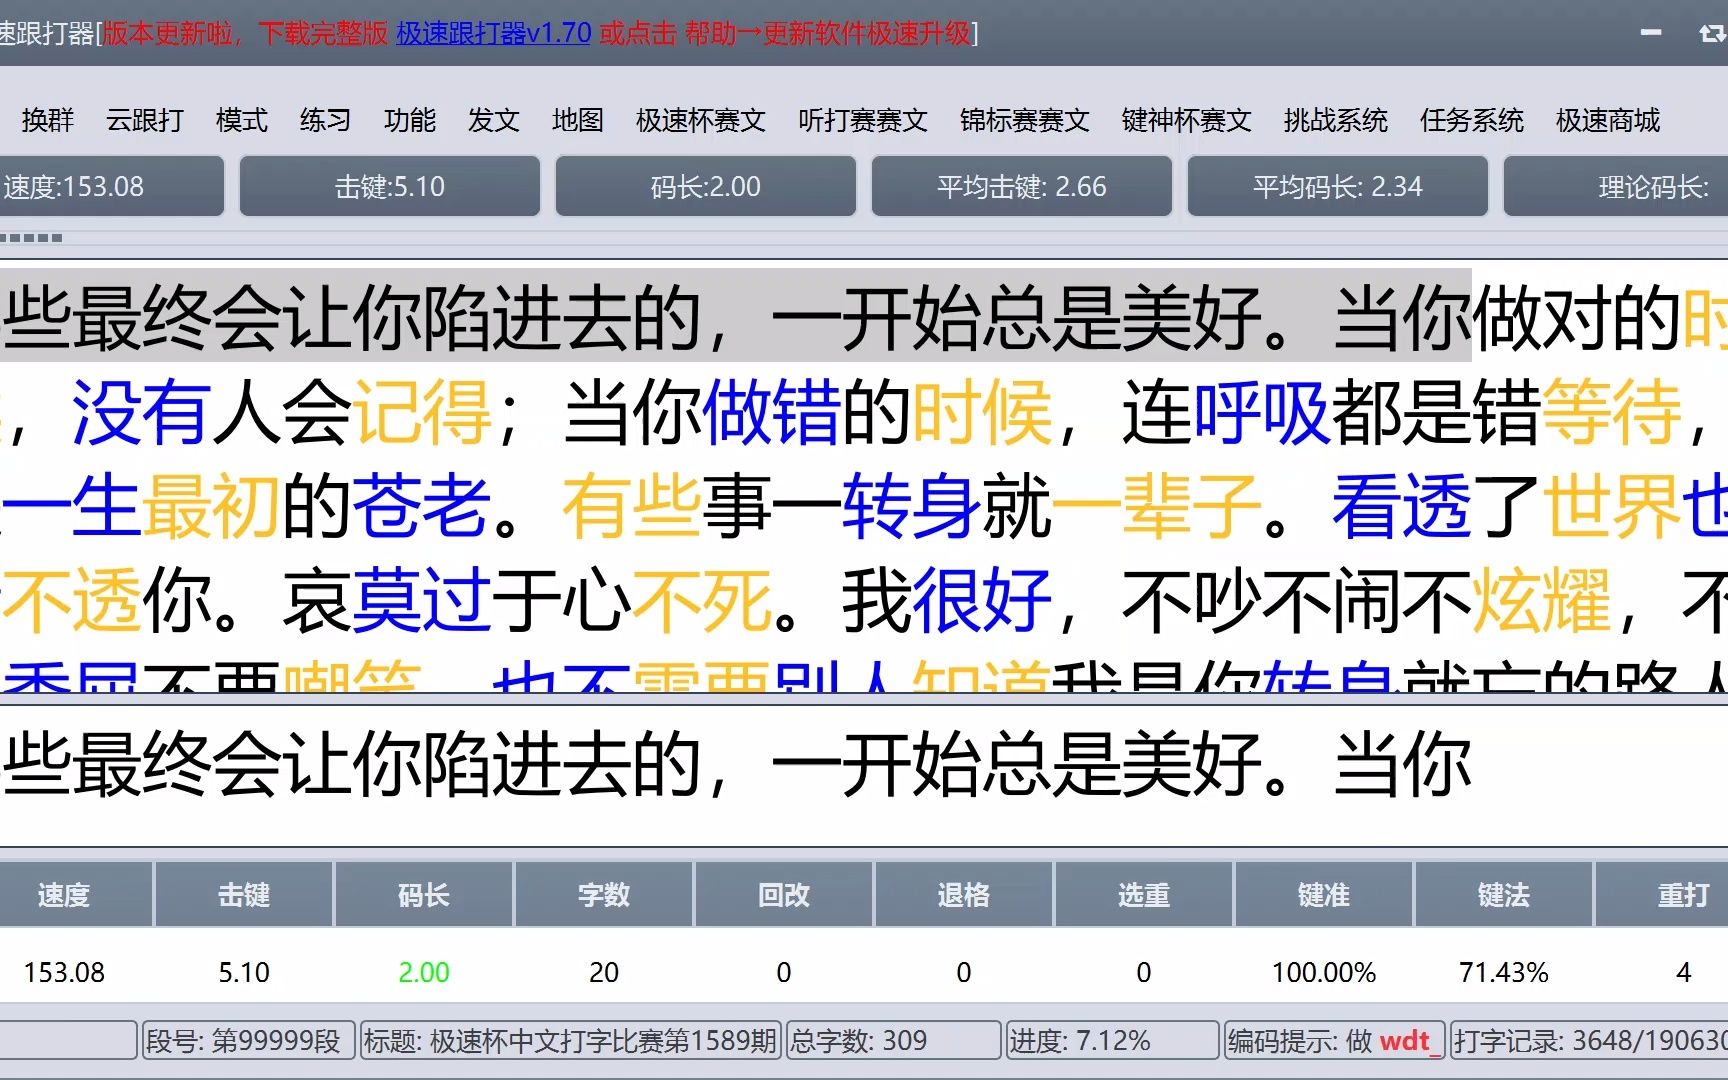The width and height of the screenshot is (1728, 1080).
Task: Click the red 帮助→更新软件极速升级 text
Action: (x=828, y=33)
